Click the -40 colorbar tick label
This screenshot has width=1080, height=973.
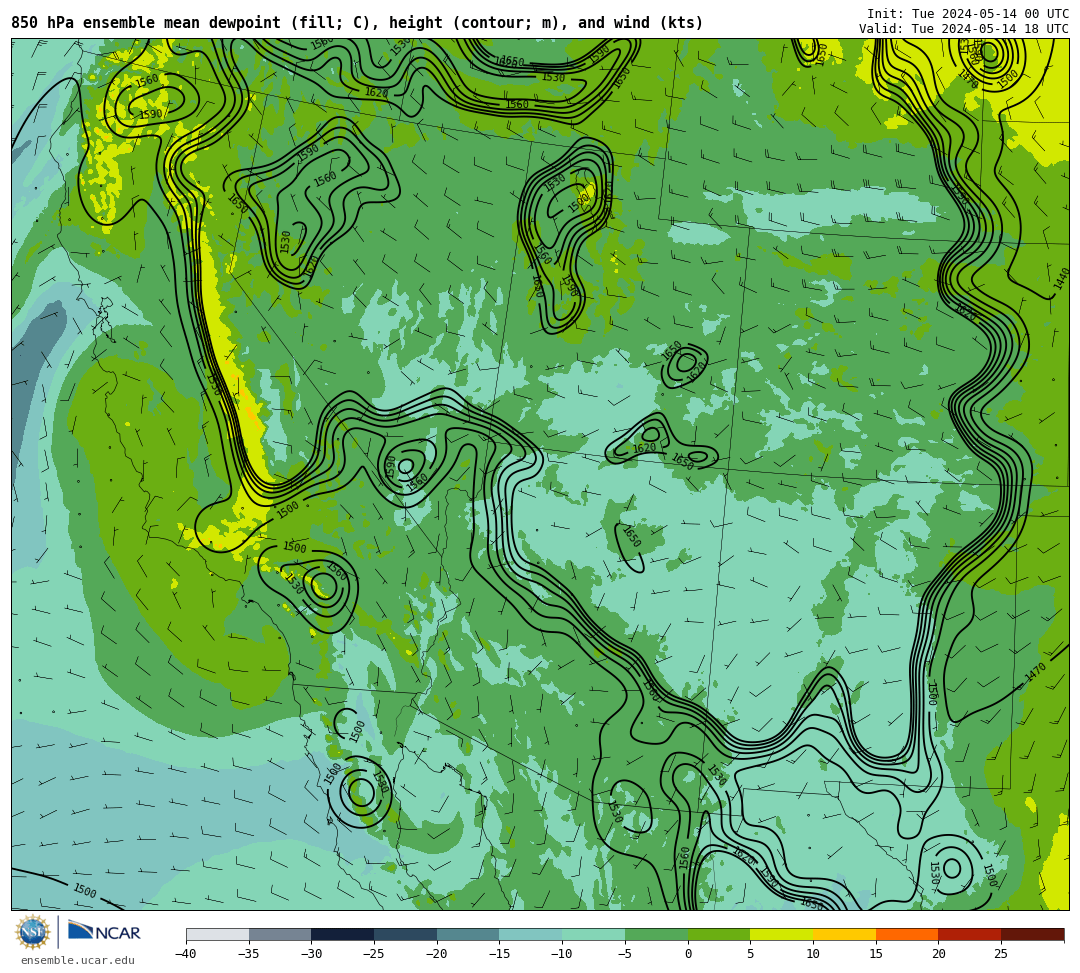pos(186,954)
